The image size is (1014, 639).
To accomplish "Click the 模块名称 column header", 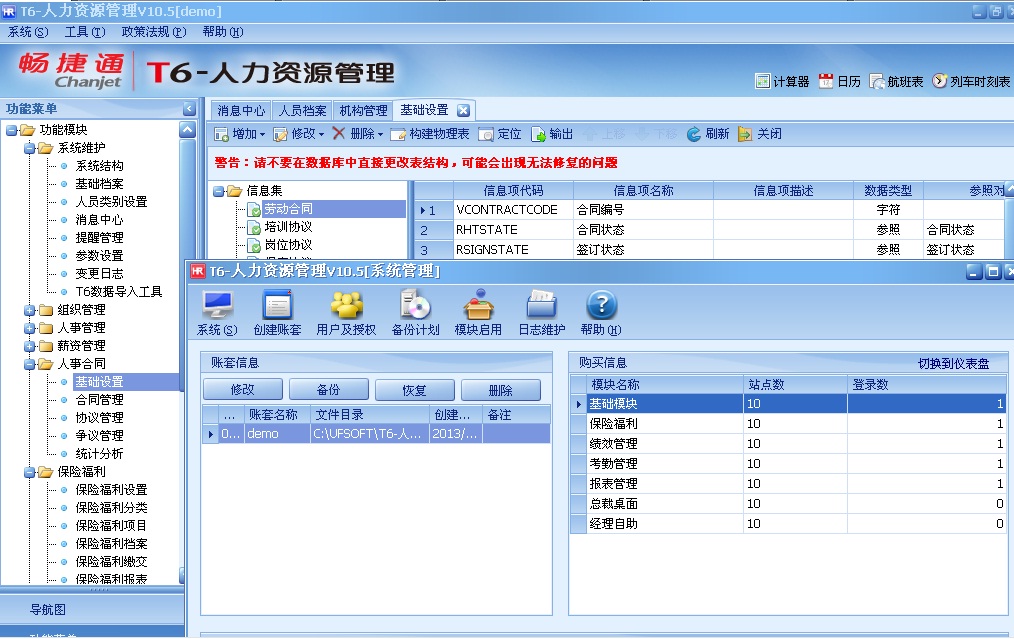I will click(x=665, y=385).
